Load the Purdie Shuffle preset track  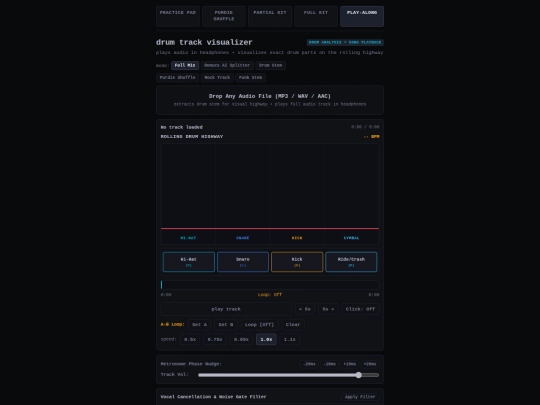pos(177,77)
